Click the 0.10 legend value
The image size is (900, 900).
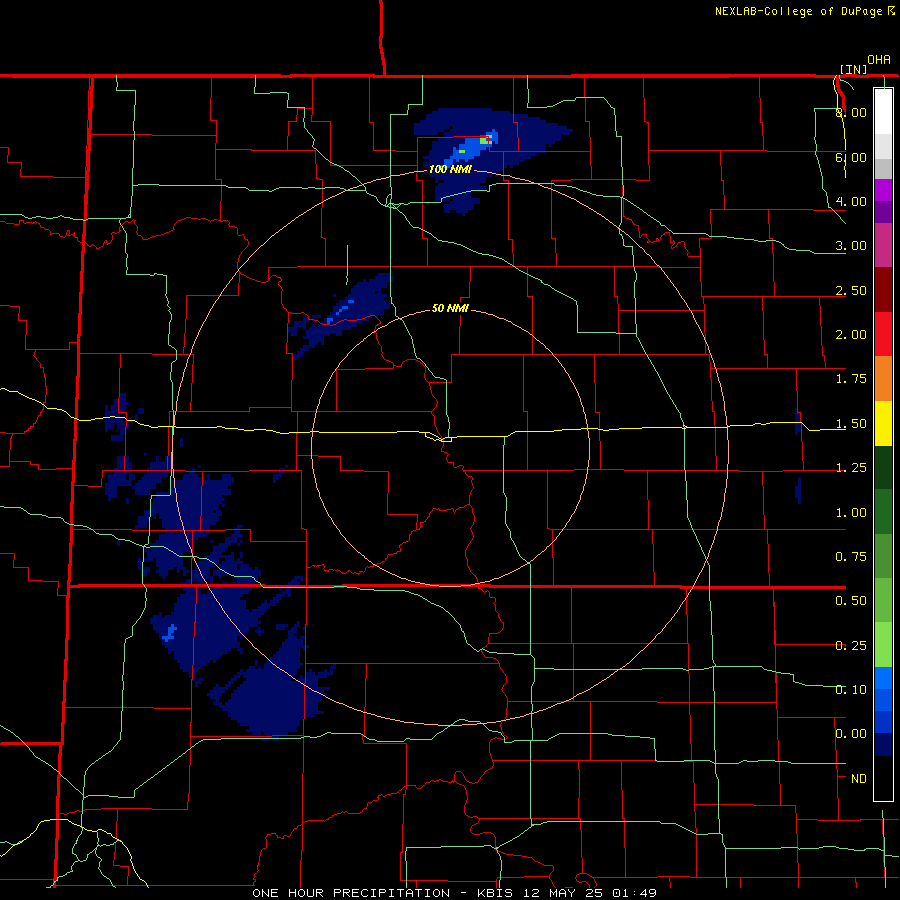pyautogui.click(x=851, y=690)
